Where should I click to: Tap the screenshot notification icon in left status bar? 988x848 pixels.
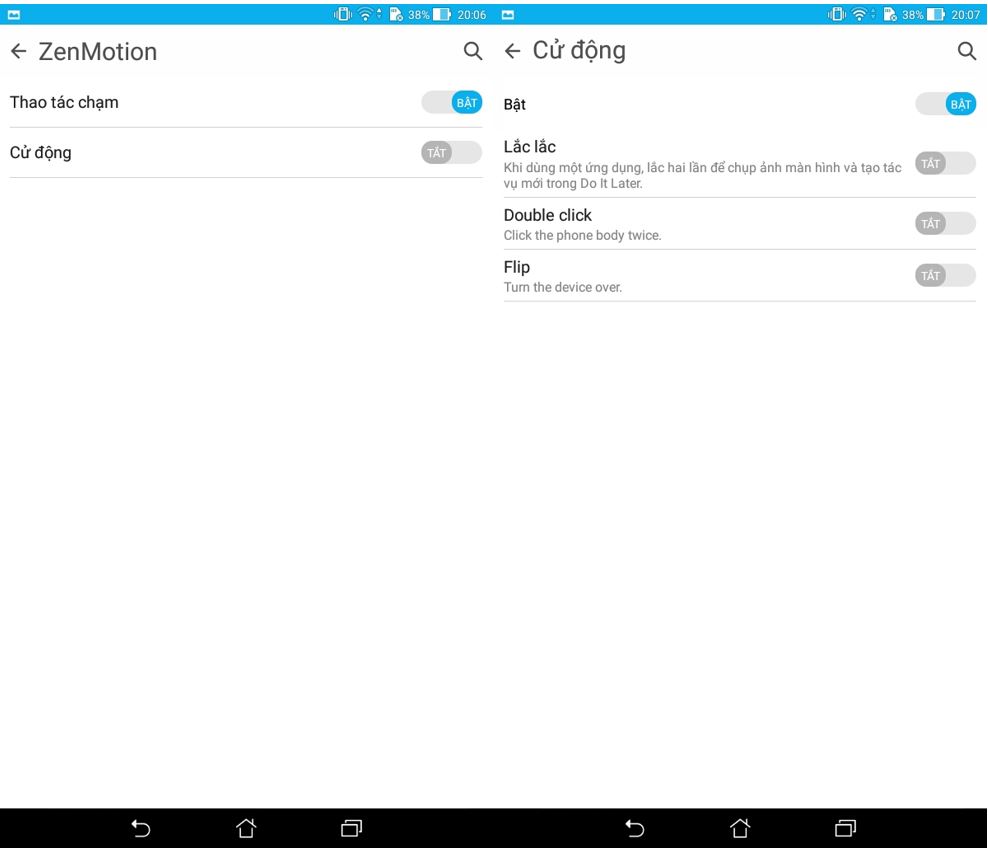[x=14, y=14]
